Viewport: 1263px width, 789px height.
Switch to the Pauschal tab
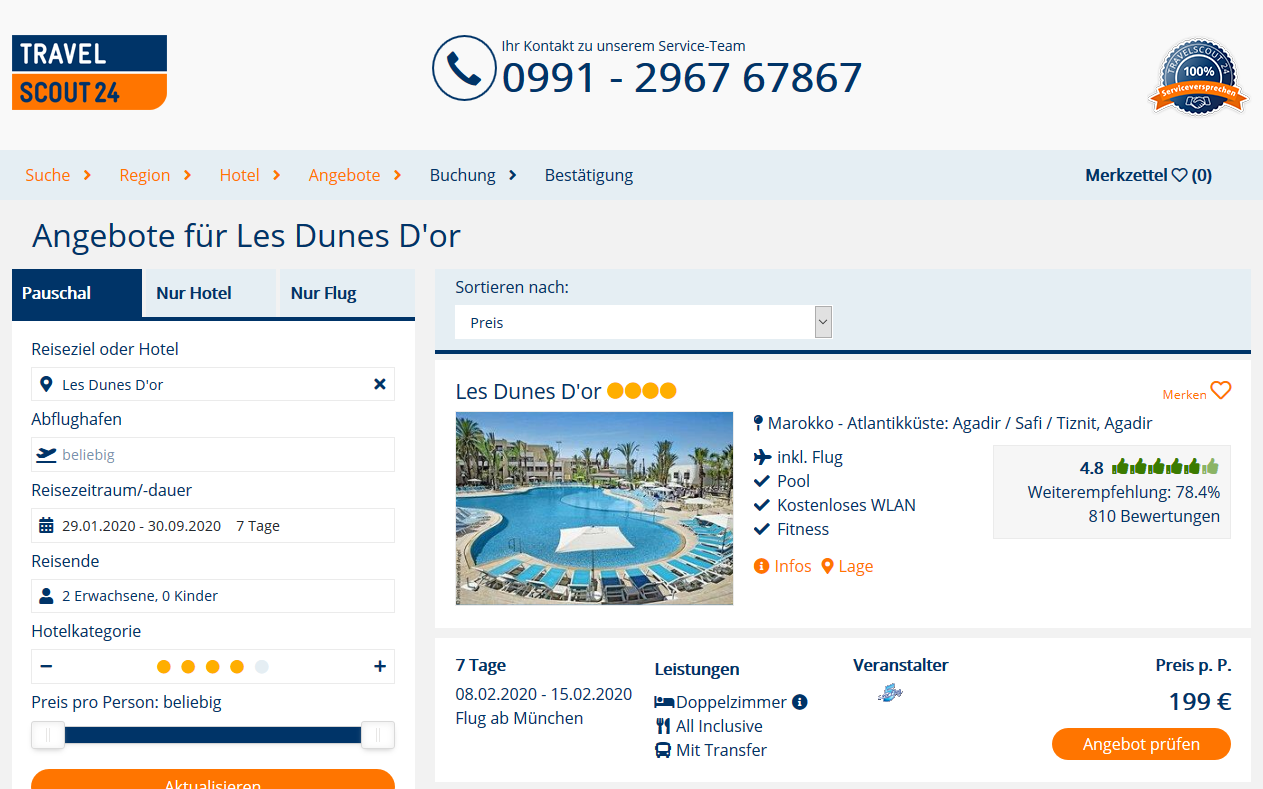pos(77,293)
